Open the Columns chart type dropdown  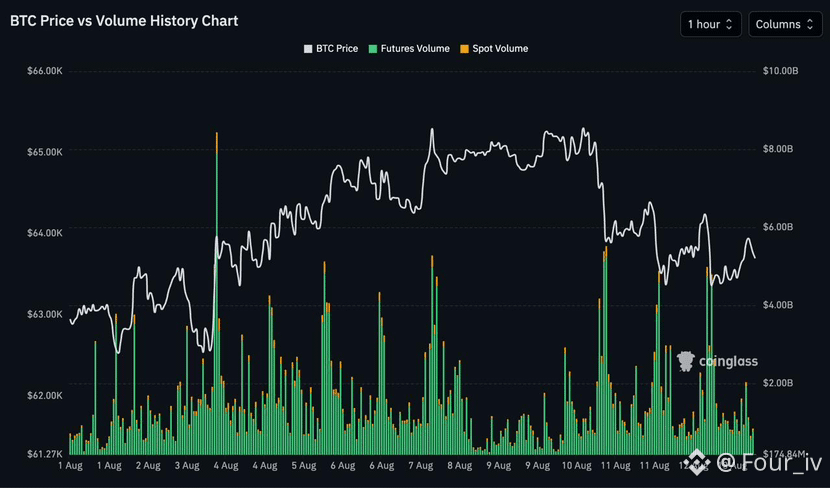(x=785, y=24)
